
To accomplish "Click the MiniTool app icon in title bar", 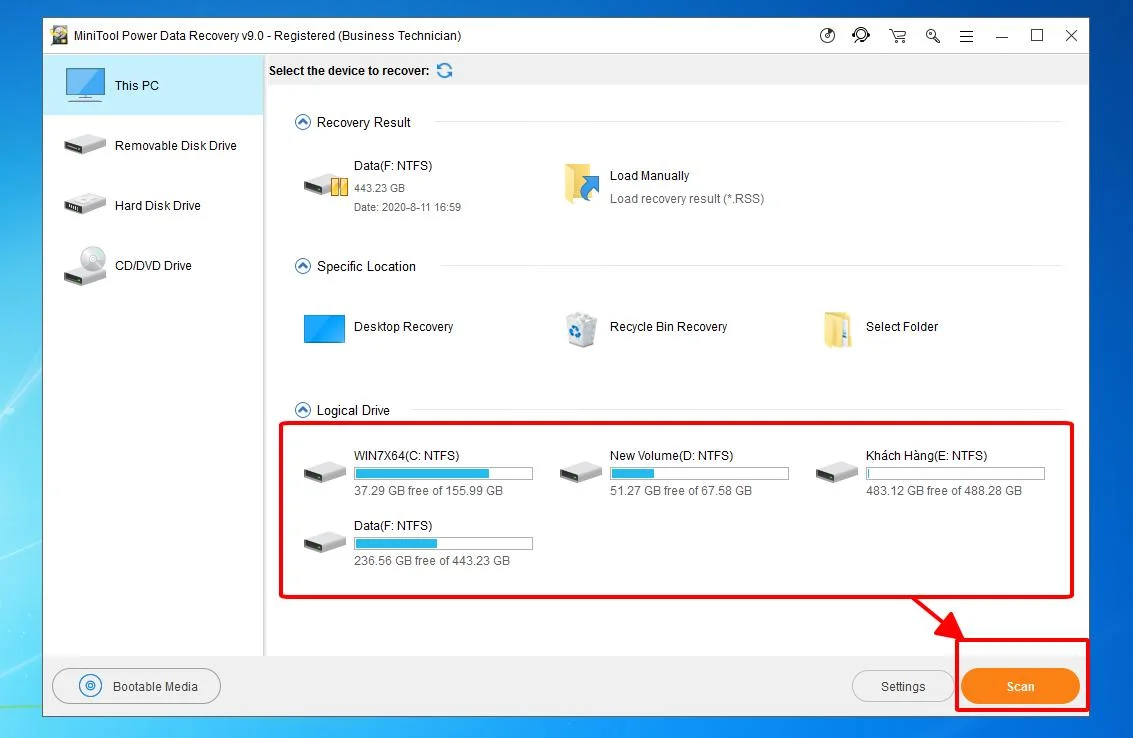I will 59,35.
